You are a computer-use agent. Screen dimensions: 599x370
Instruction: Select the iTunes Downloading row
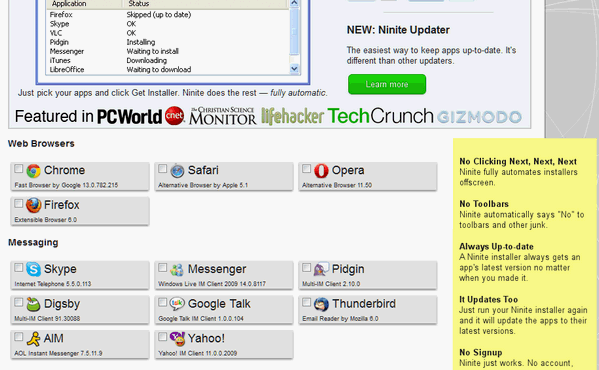[168, 60]
